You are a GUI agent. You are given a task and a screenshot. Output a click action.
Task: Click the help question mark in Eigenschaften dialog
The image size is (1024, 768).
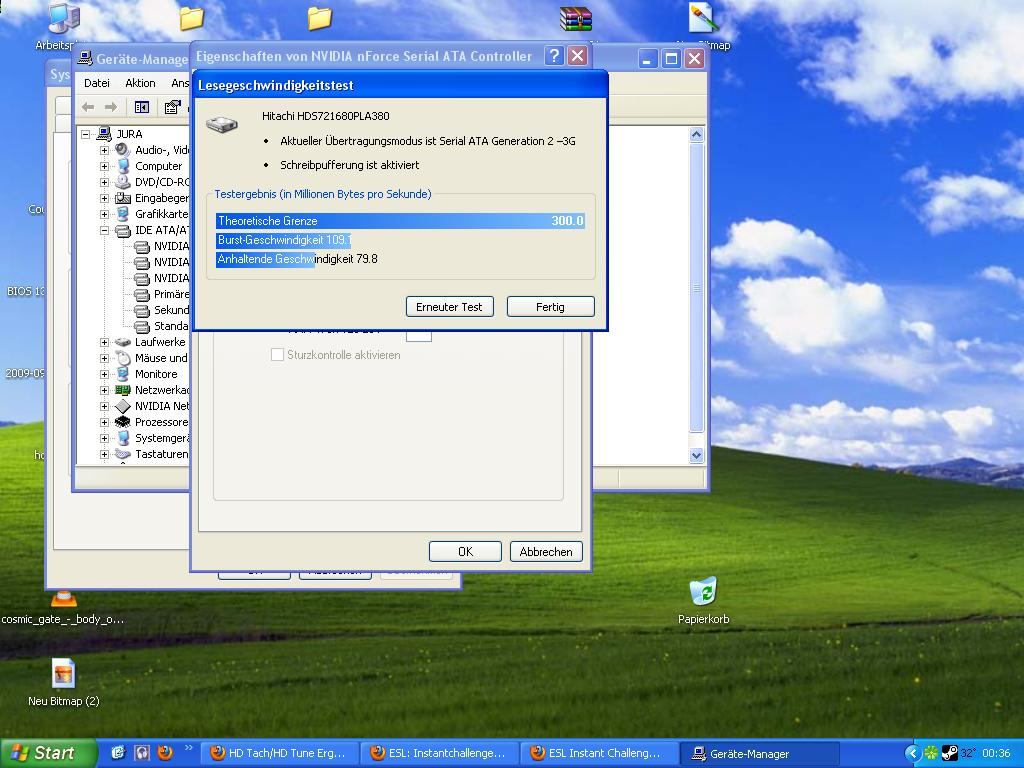pos(554,56)
